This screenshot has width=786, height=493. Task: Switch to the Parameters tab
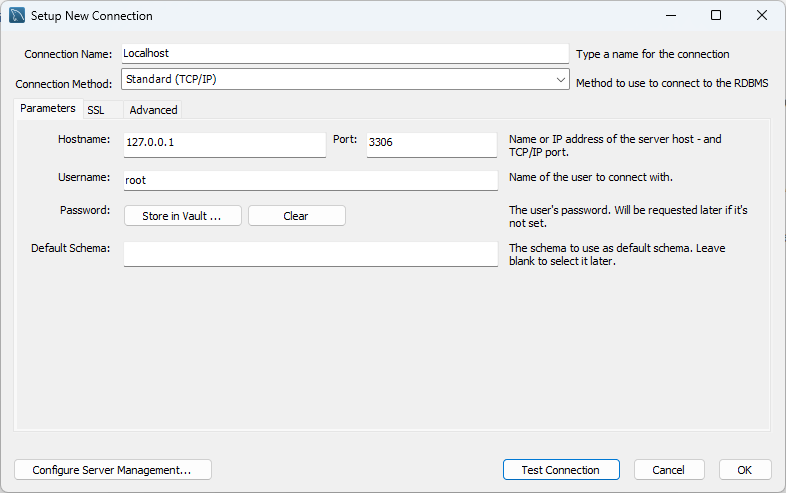(47, 109)
